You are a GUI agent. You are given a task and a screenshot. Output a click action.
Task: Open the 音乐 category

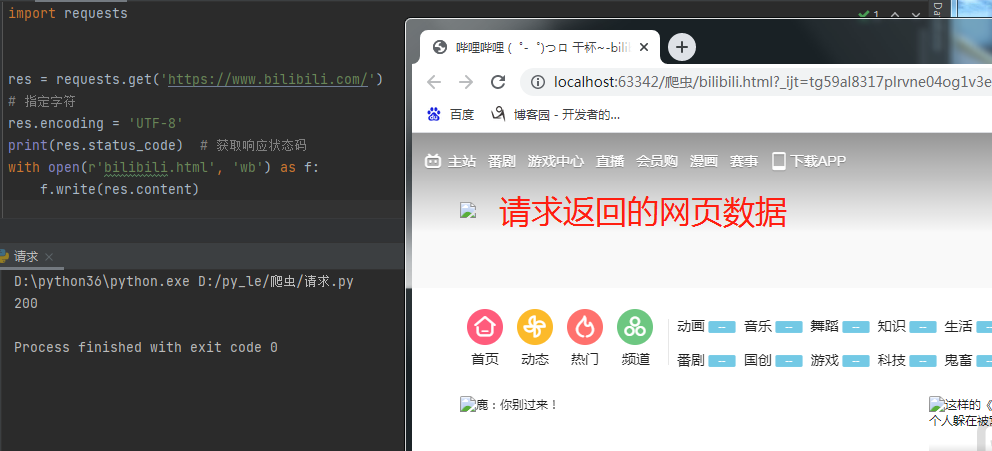pyautogui.click(x=758, y=326)
